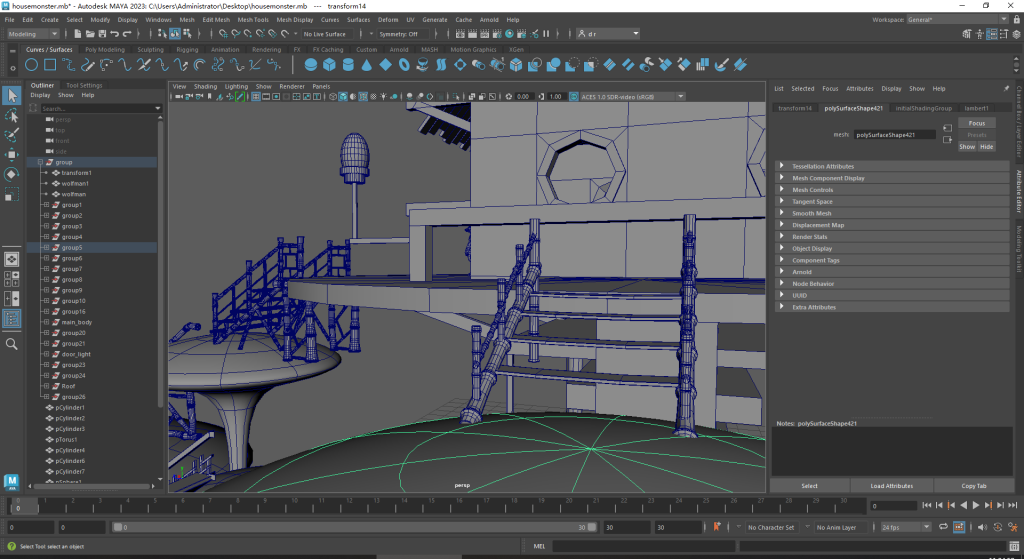The width and height of the screenshot is (1024, 559).
Task: Select the NURBS square shelf icon
Action: [50, 65]
